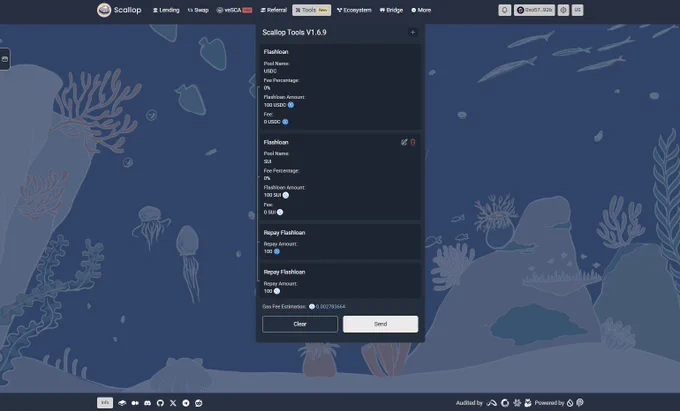Click the Clear button
The image size is (680, 411).
pyautogui.click(x=300, y=324)
